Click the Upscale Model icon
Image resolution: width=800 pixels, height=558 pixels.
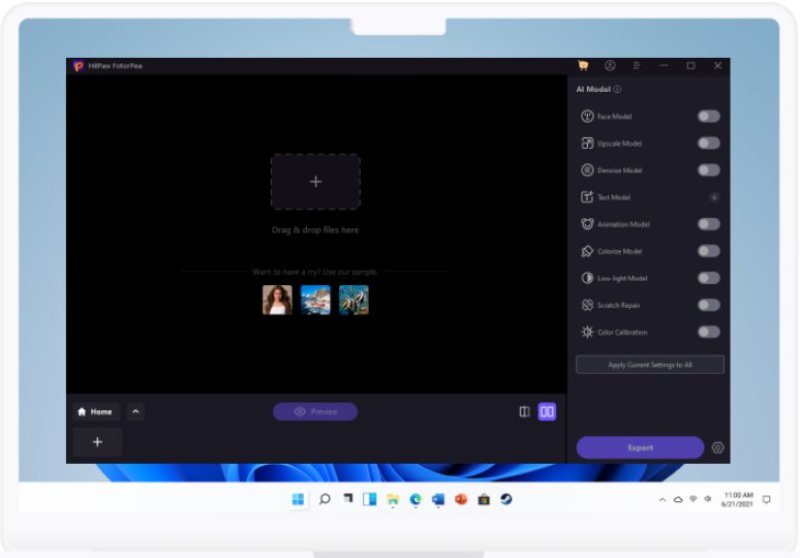(587, 143)
